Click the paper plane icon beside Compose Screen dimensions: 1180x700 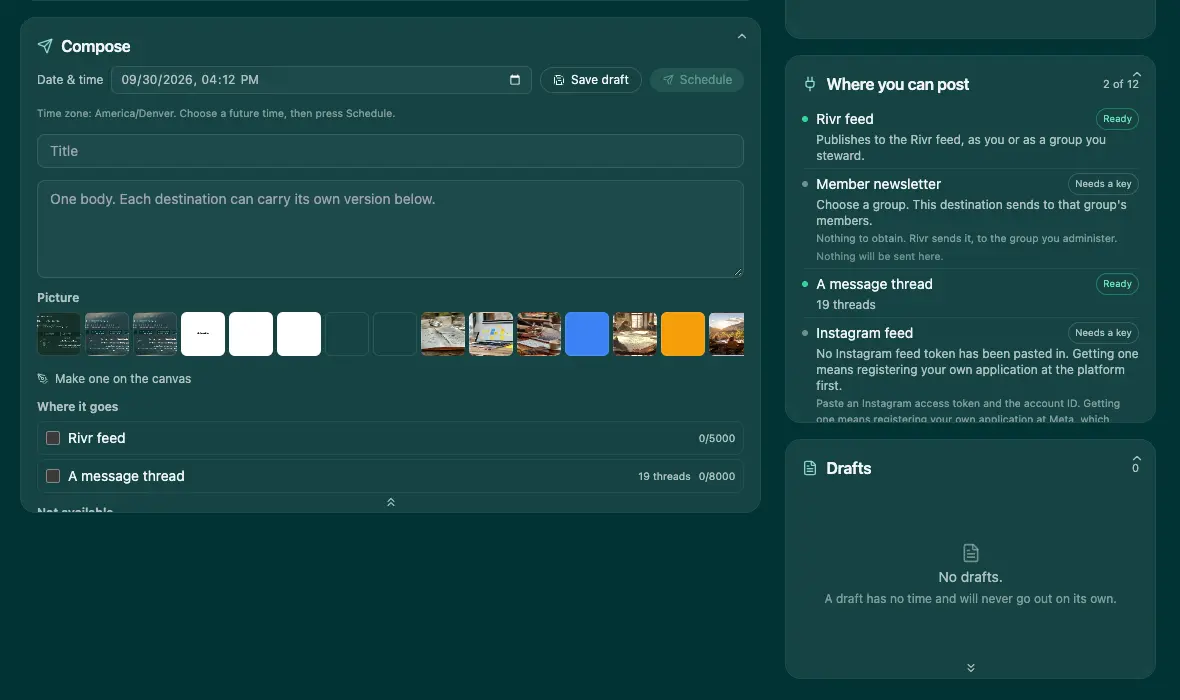click(45, 46)
